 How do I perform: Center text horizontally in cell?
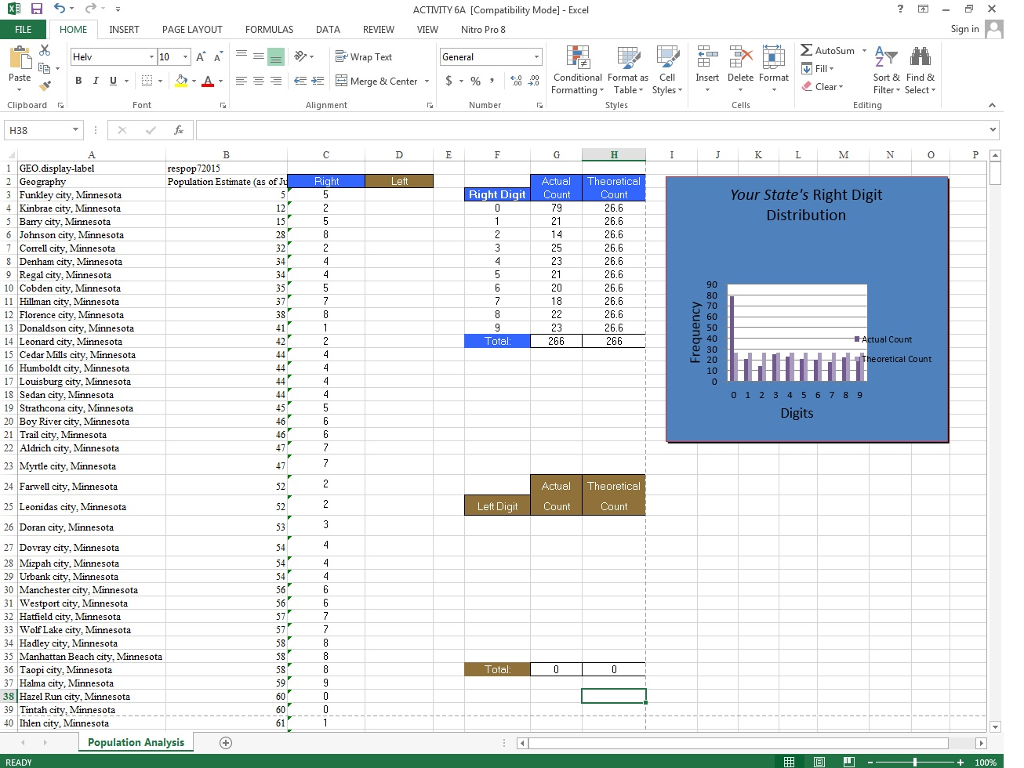click(259, 81)
